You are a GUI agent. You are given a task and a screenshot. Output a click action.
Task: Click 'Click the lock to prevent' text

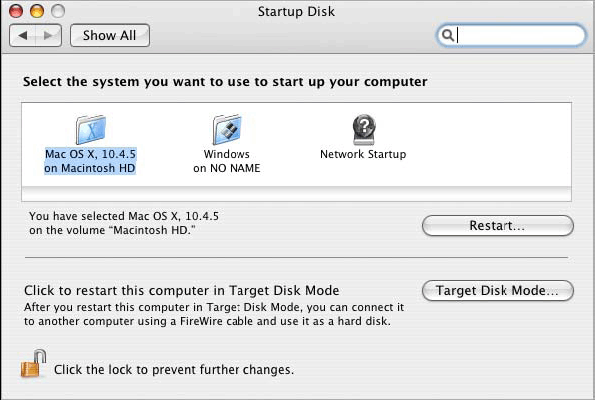click(x=126, y=369)
